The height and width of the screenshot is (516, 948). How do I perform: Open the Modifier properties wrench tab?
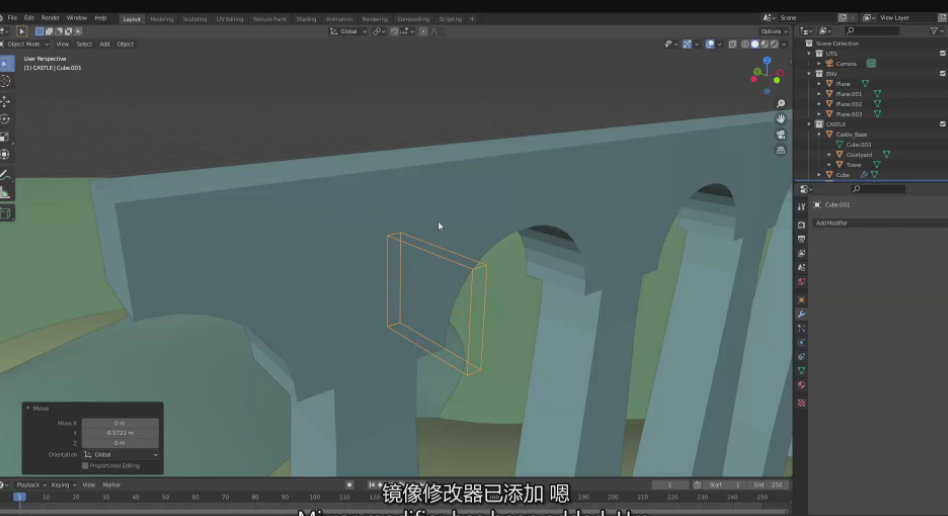(801, 315)
